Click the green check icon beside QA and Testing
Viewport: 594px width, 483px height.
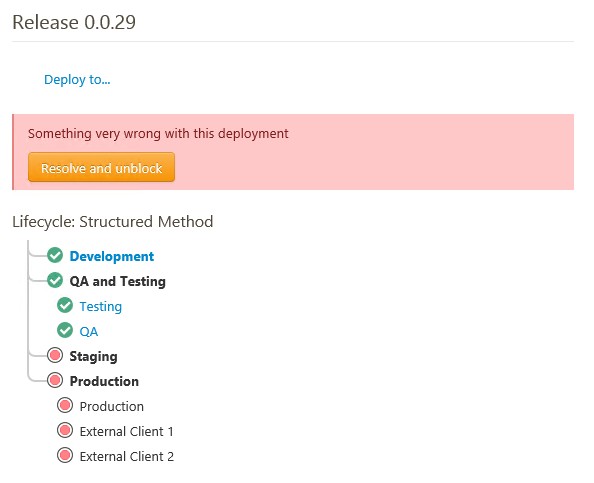(x=55, y=280)
